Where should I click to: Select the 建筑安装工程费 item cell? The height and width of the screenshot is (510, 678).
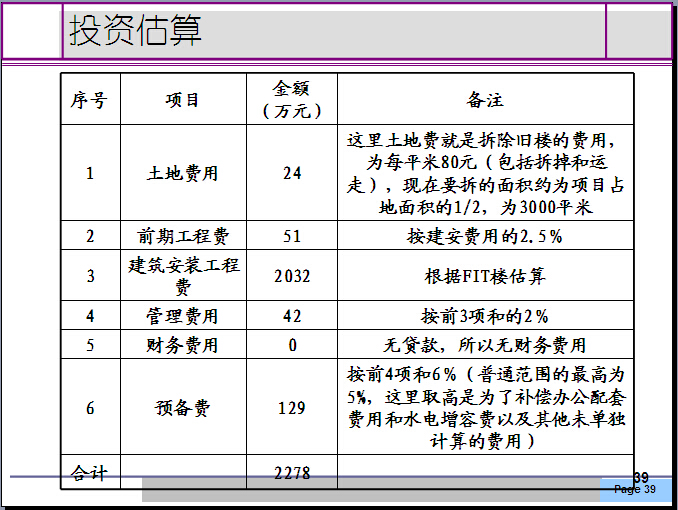coord(183,276)
